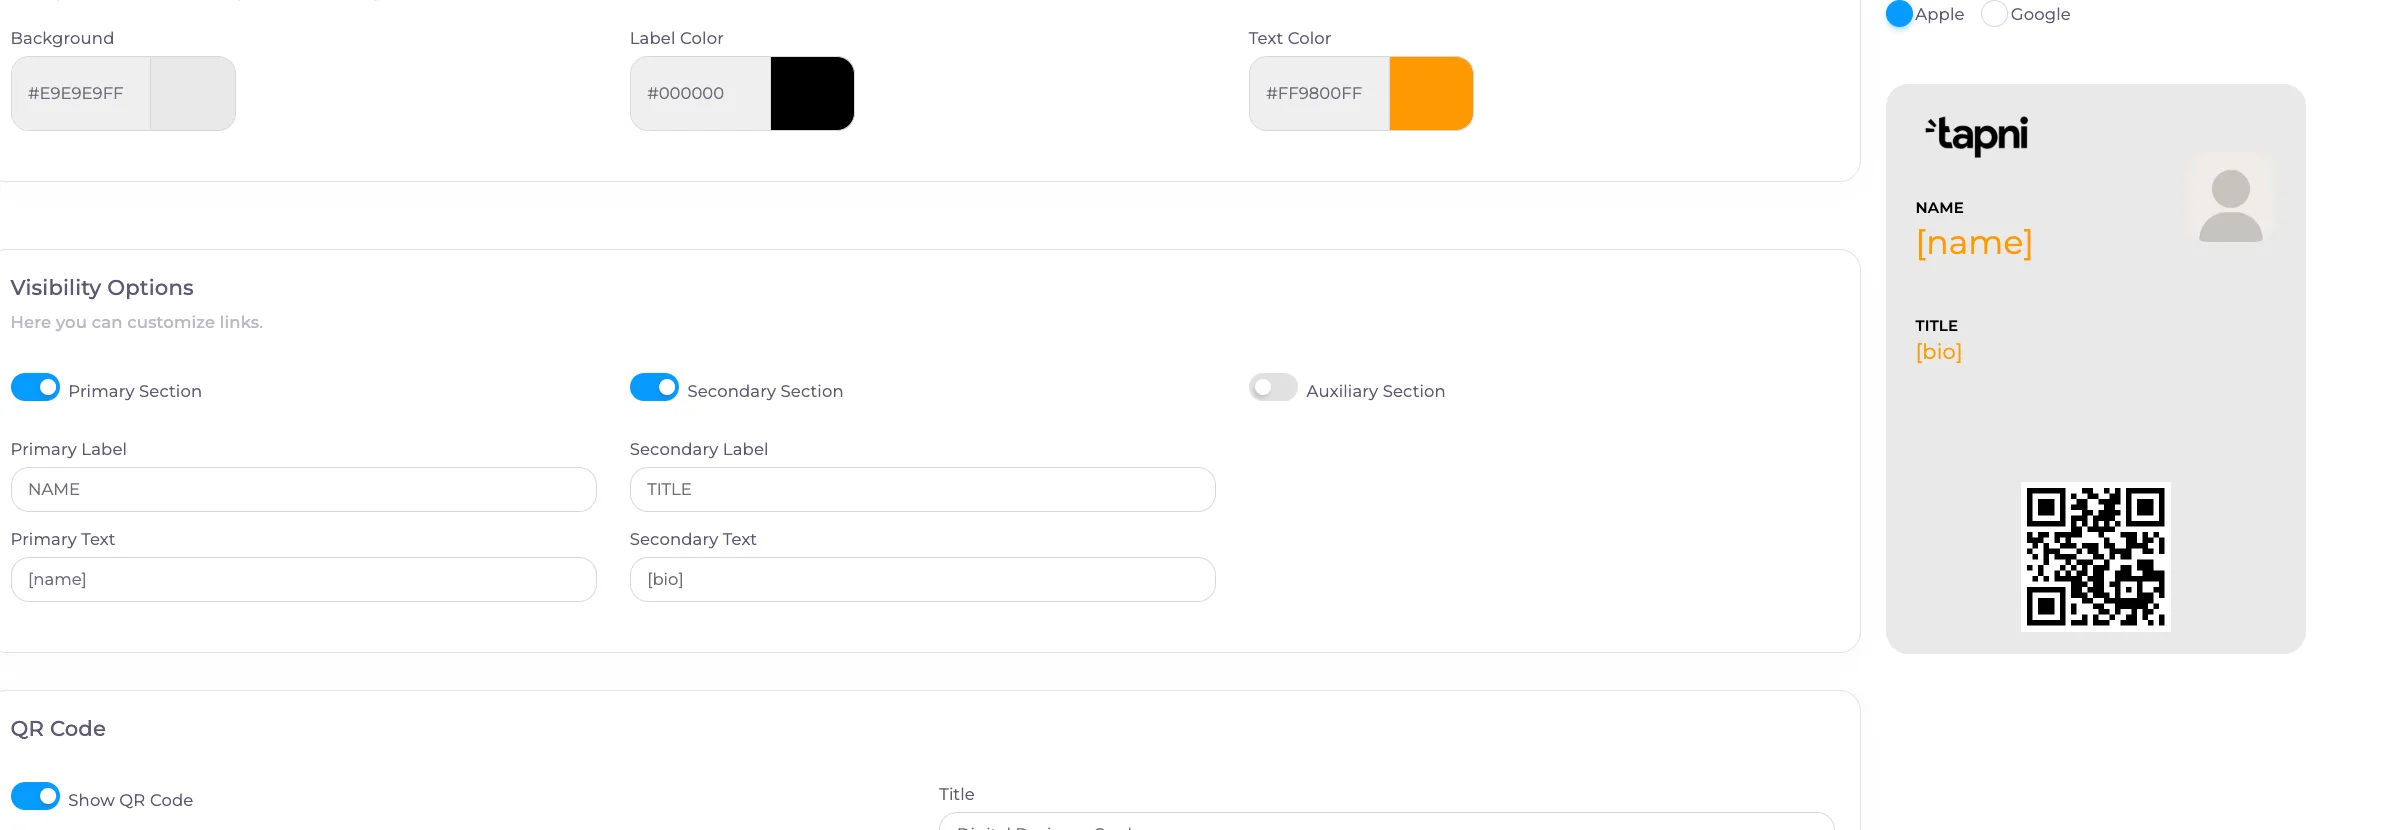
Task: Click the Secondary Text input field
Action: click(x=923, y=580)
